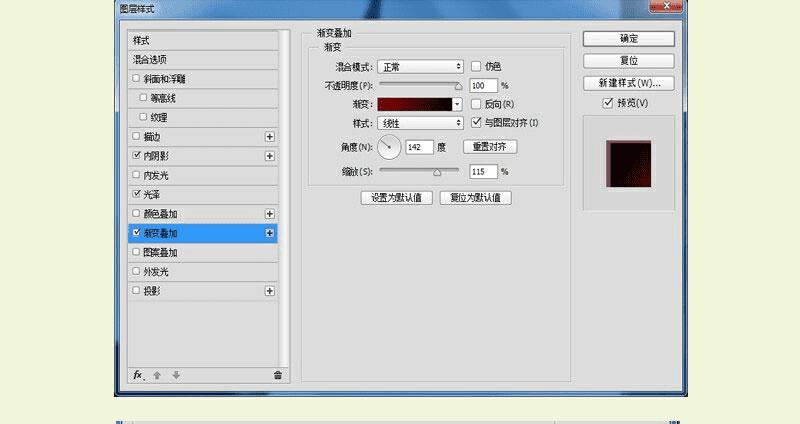Close the 图层样式 dialog window
800x424 pixels.
666,6
